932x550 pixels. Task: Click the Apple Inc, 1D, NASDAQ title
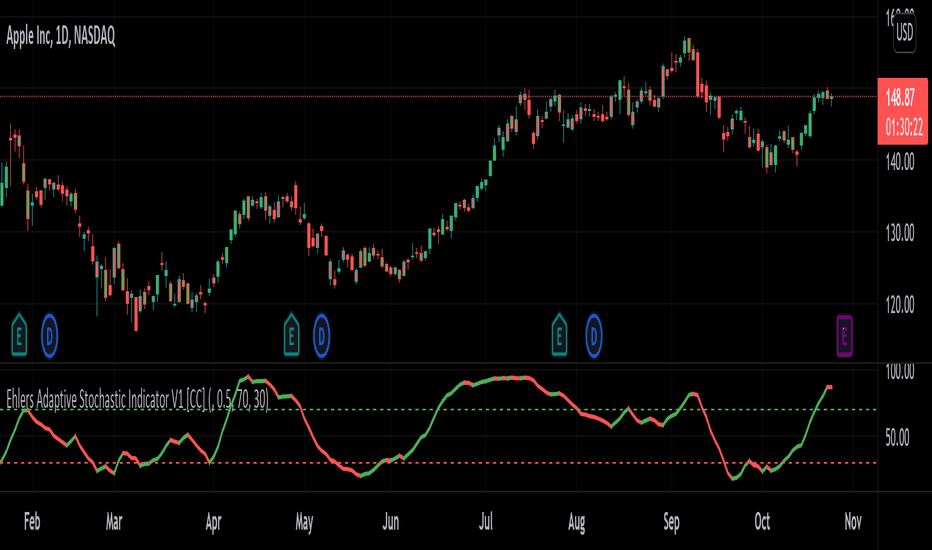pyautogui.click(x=61, y=37)
